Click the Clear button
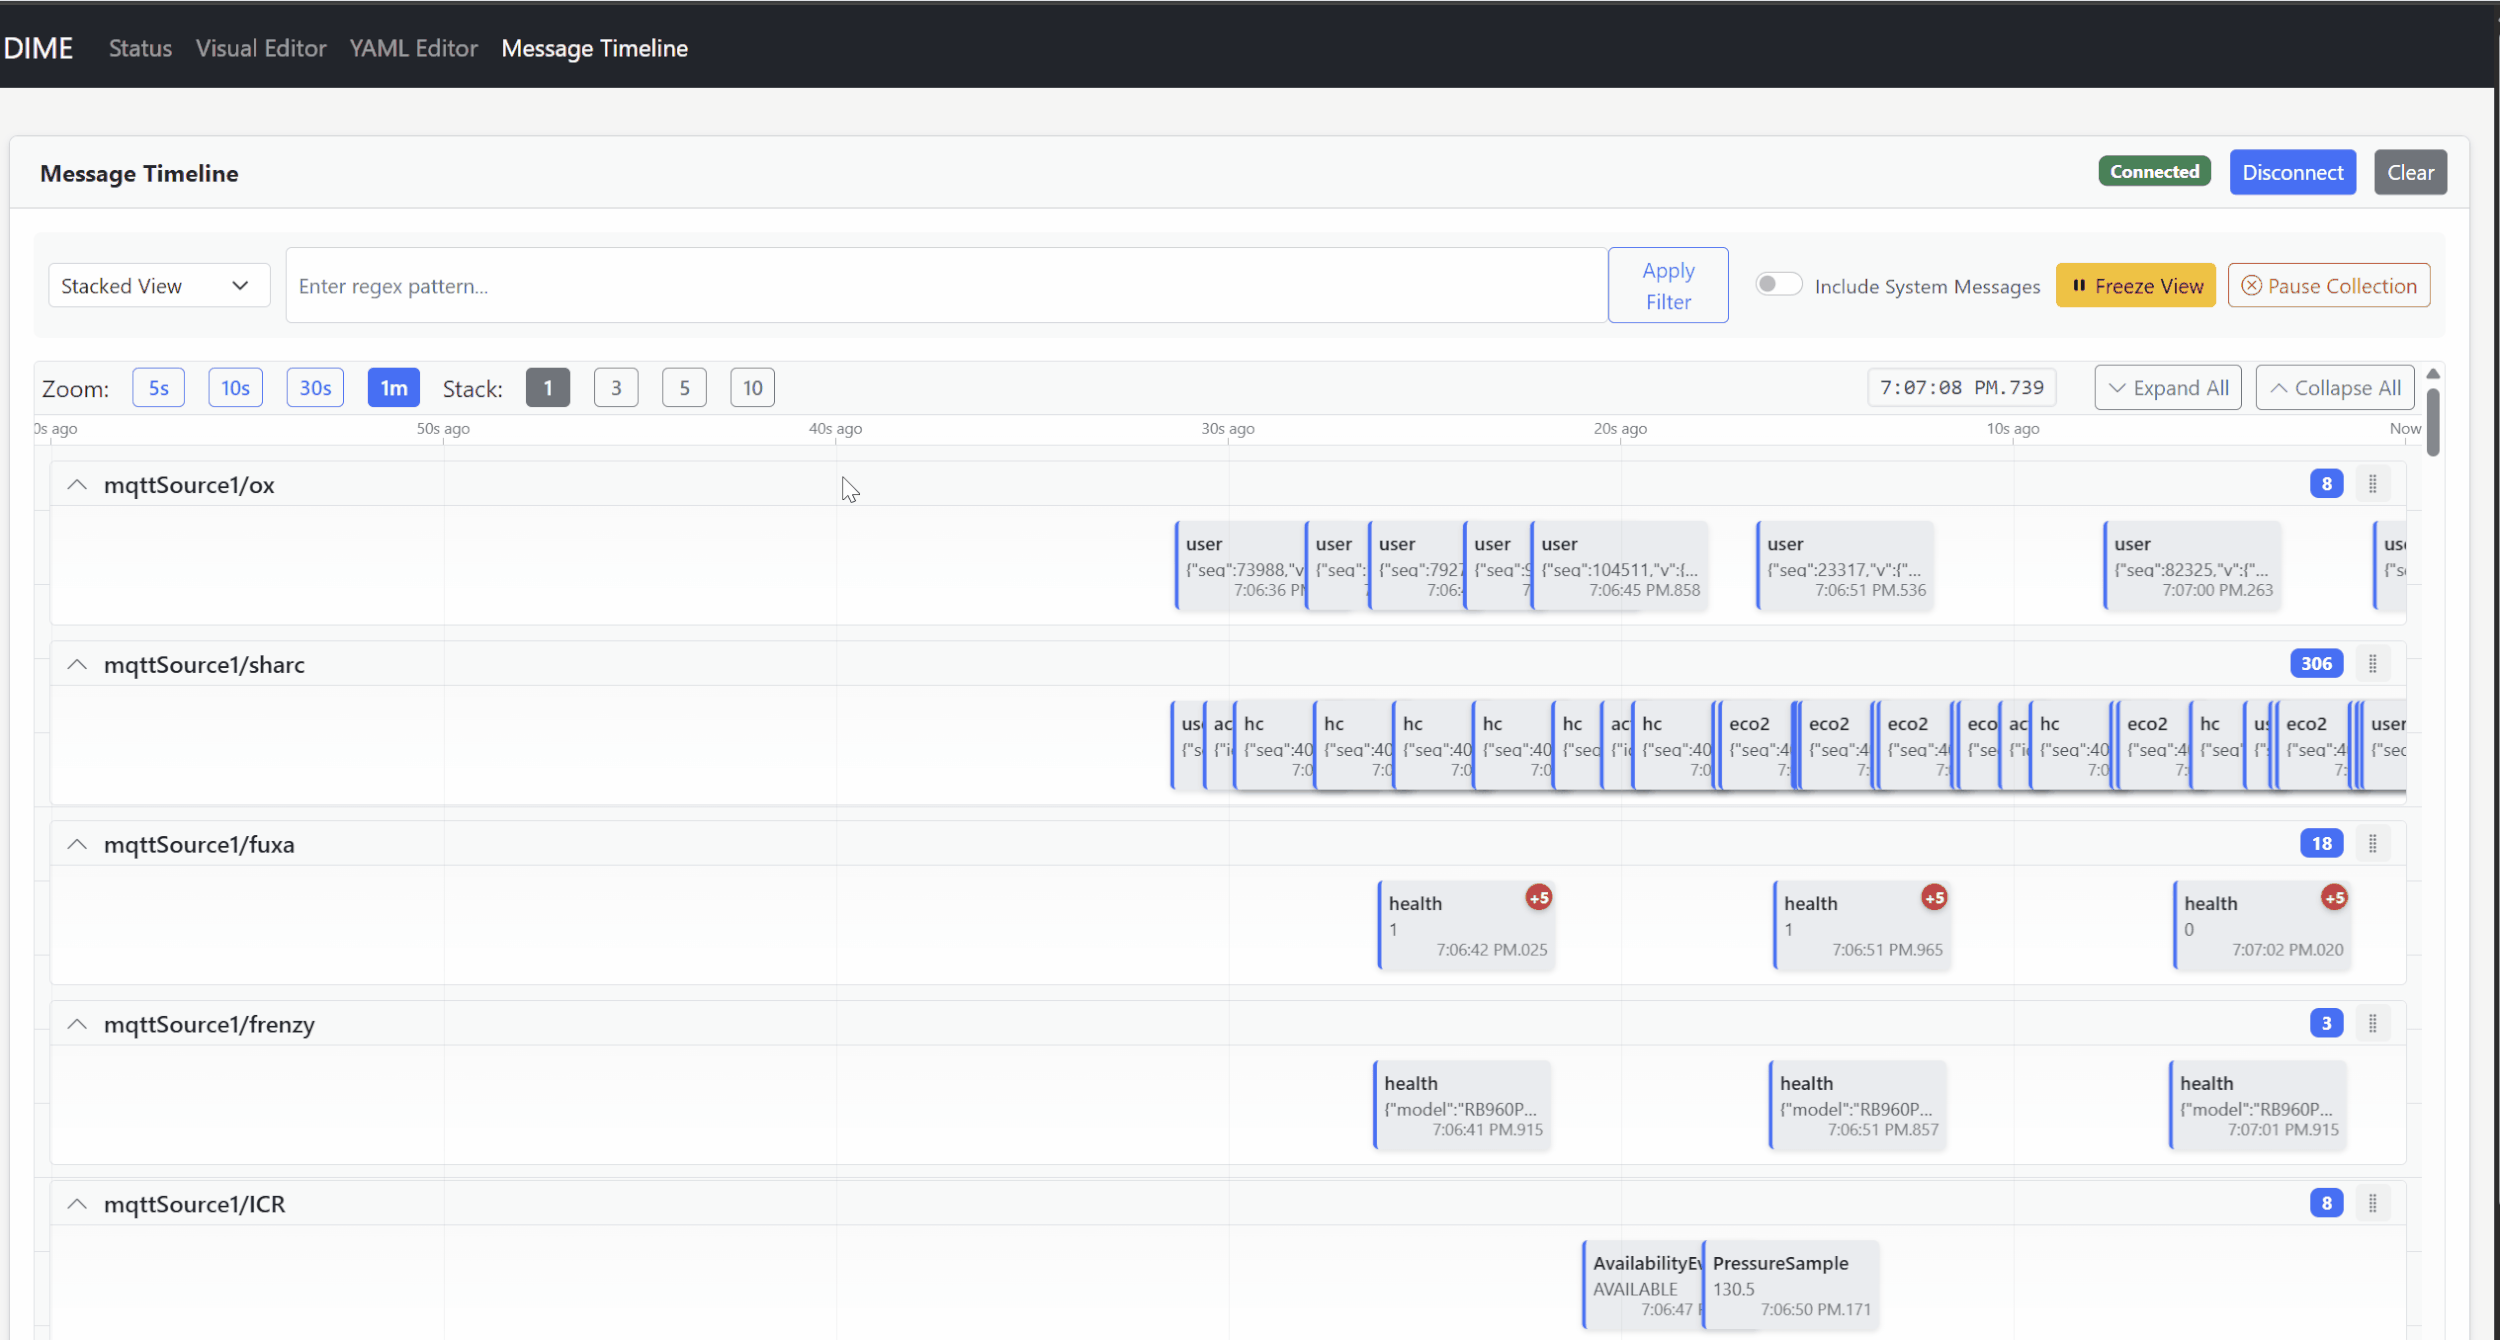The image size is (2500, 1340). click(x=2410, y=172)
